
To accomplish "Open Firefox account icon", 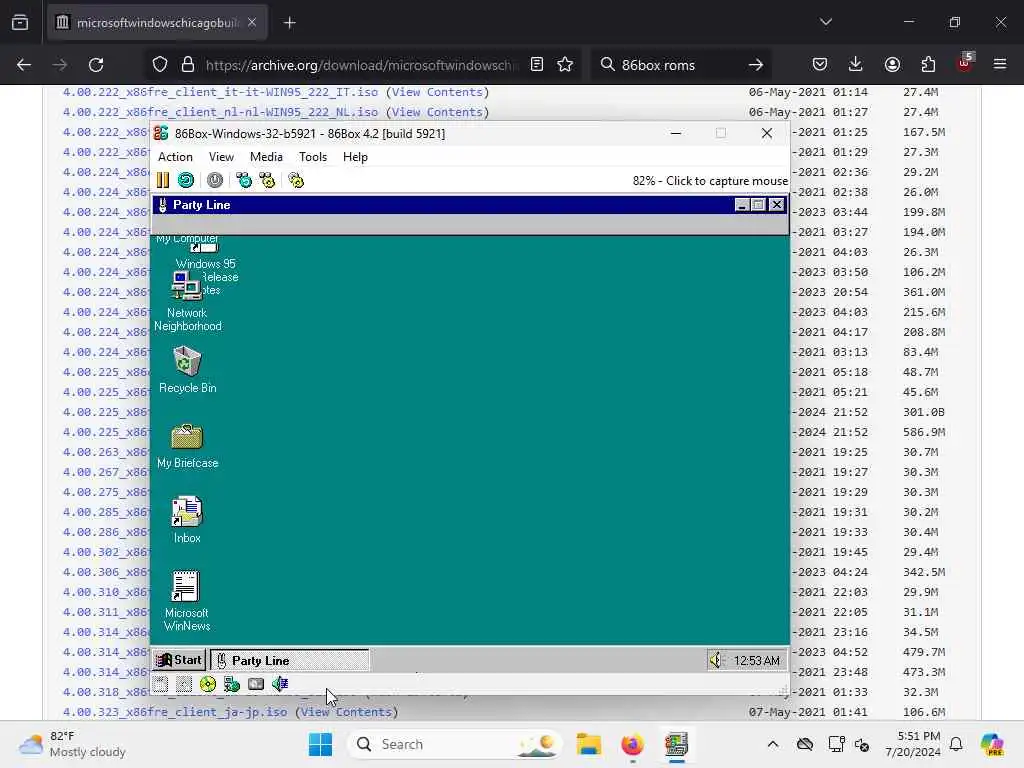I will (x=892, y=65).
